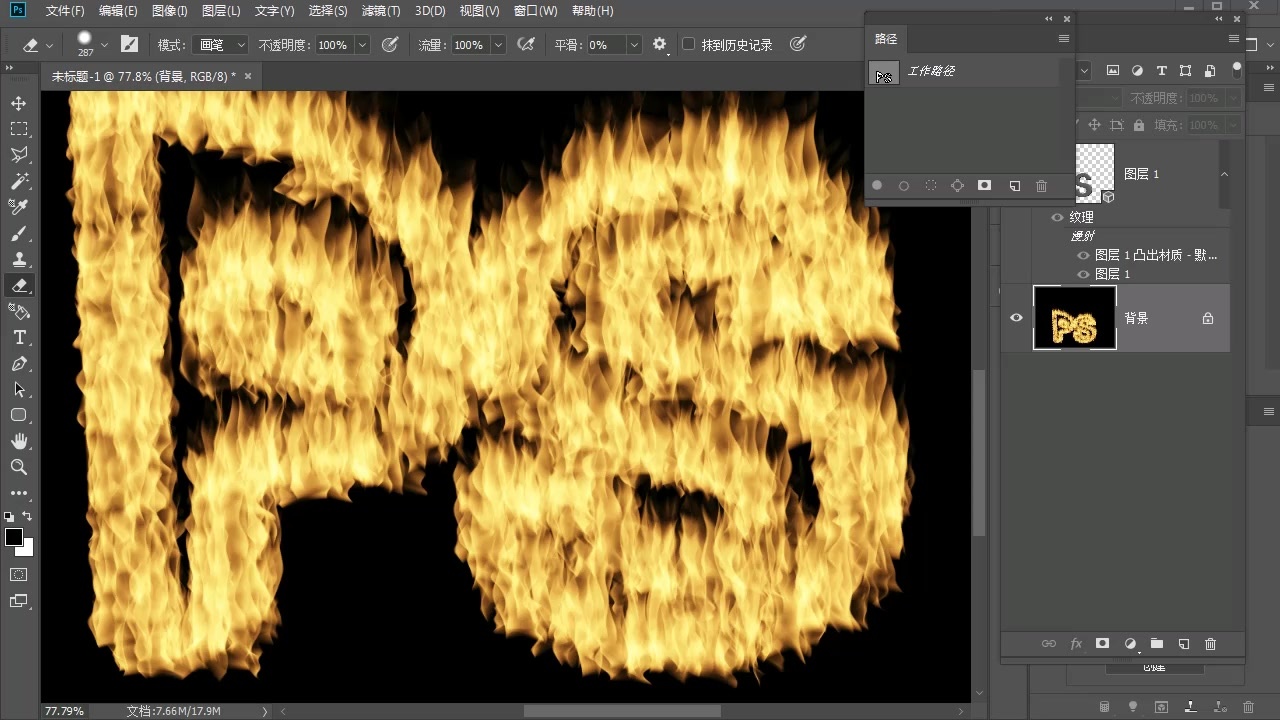This screenshot has height=720, width=1280.
Task: Delete current path trash icon
Action: (1041, 186)
